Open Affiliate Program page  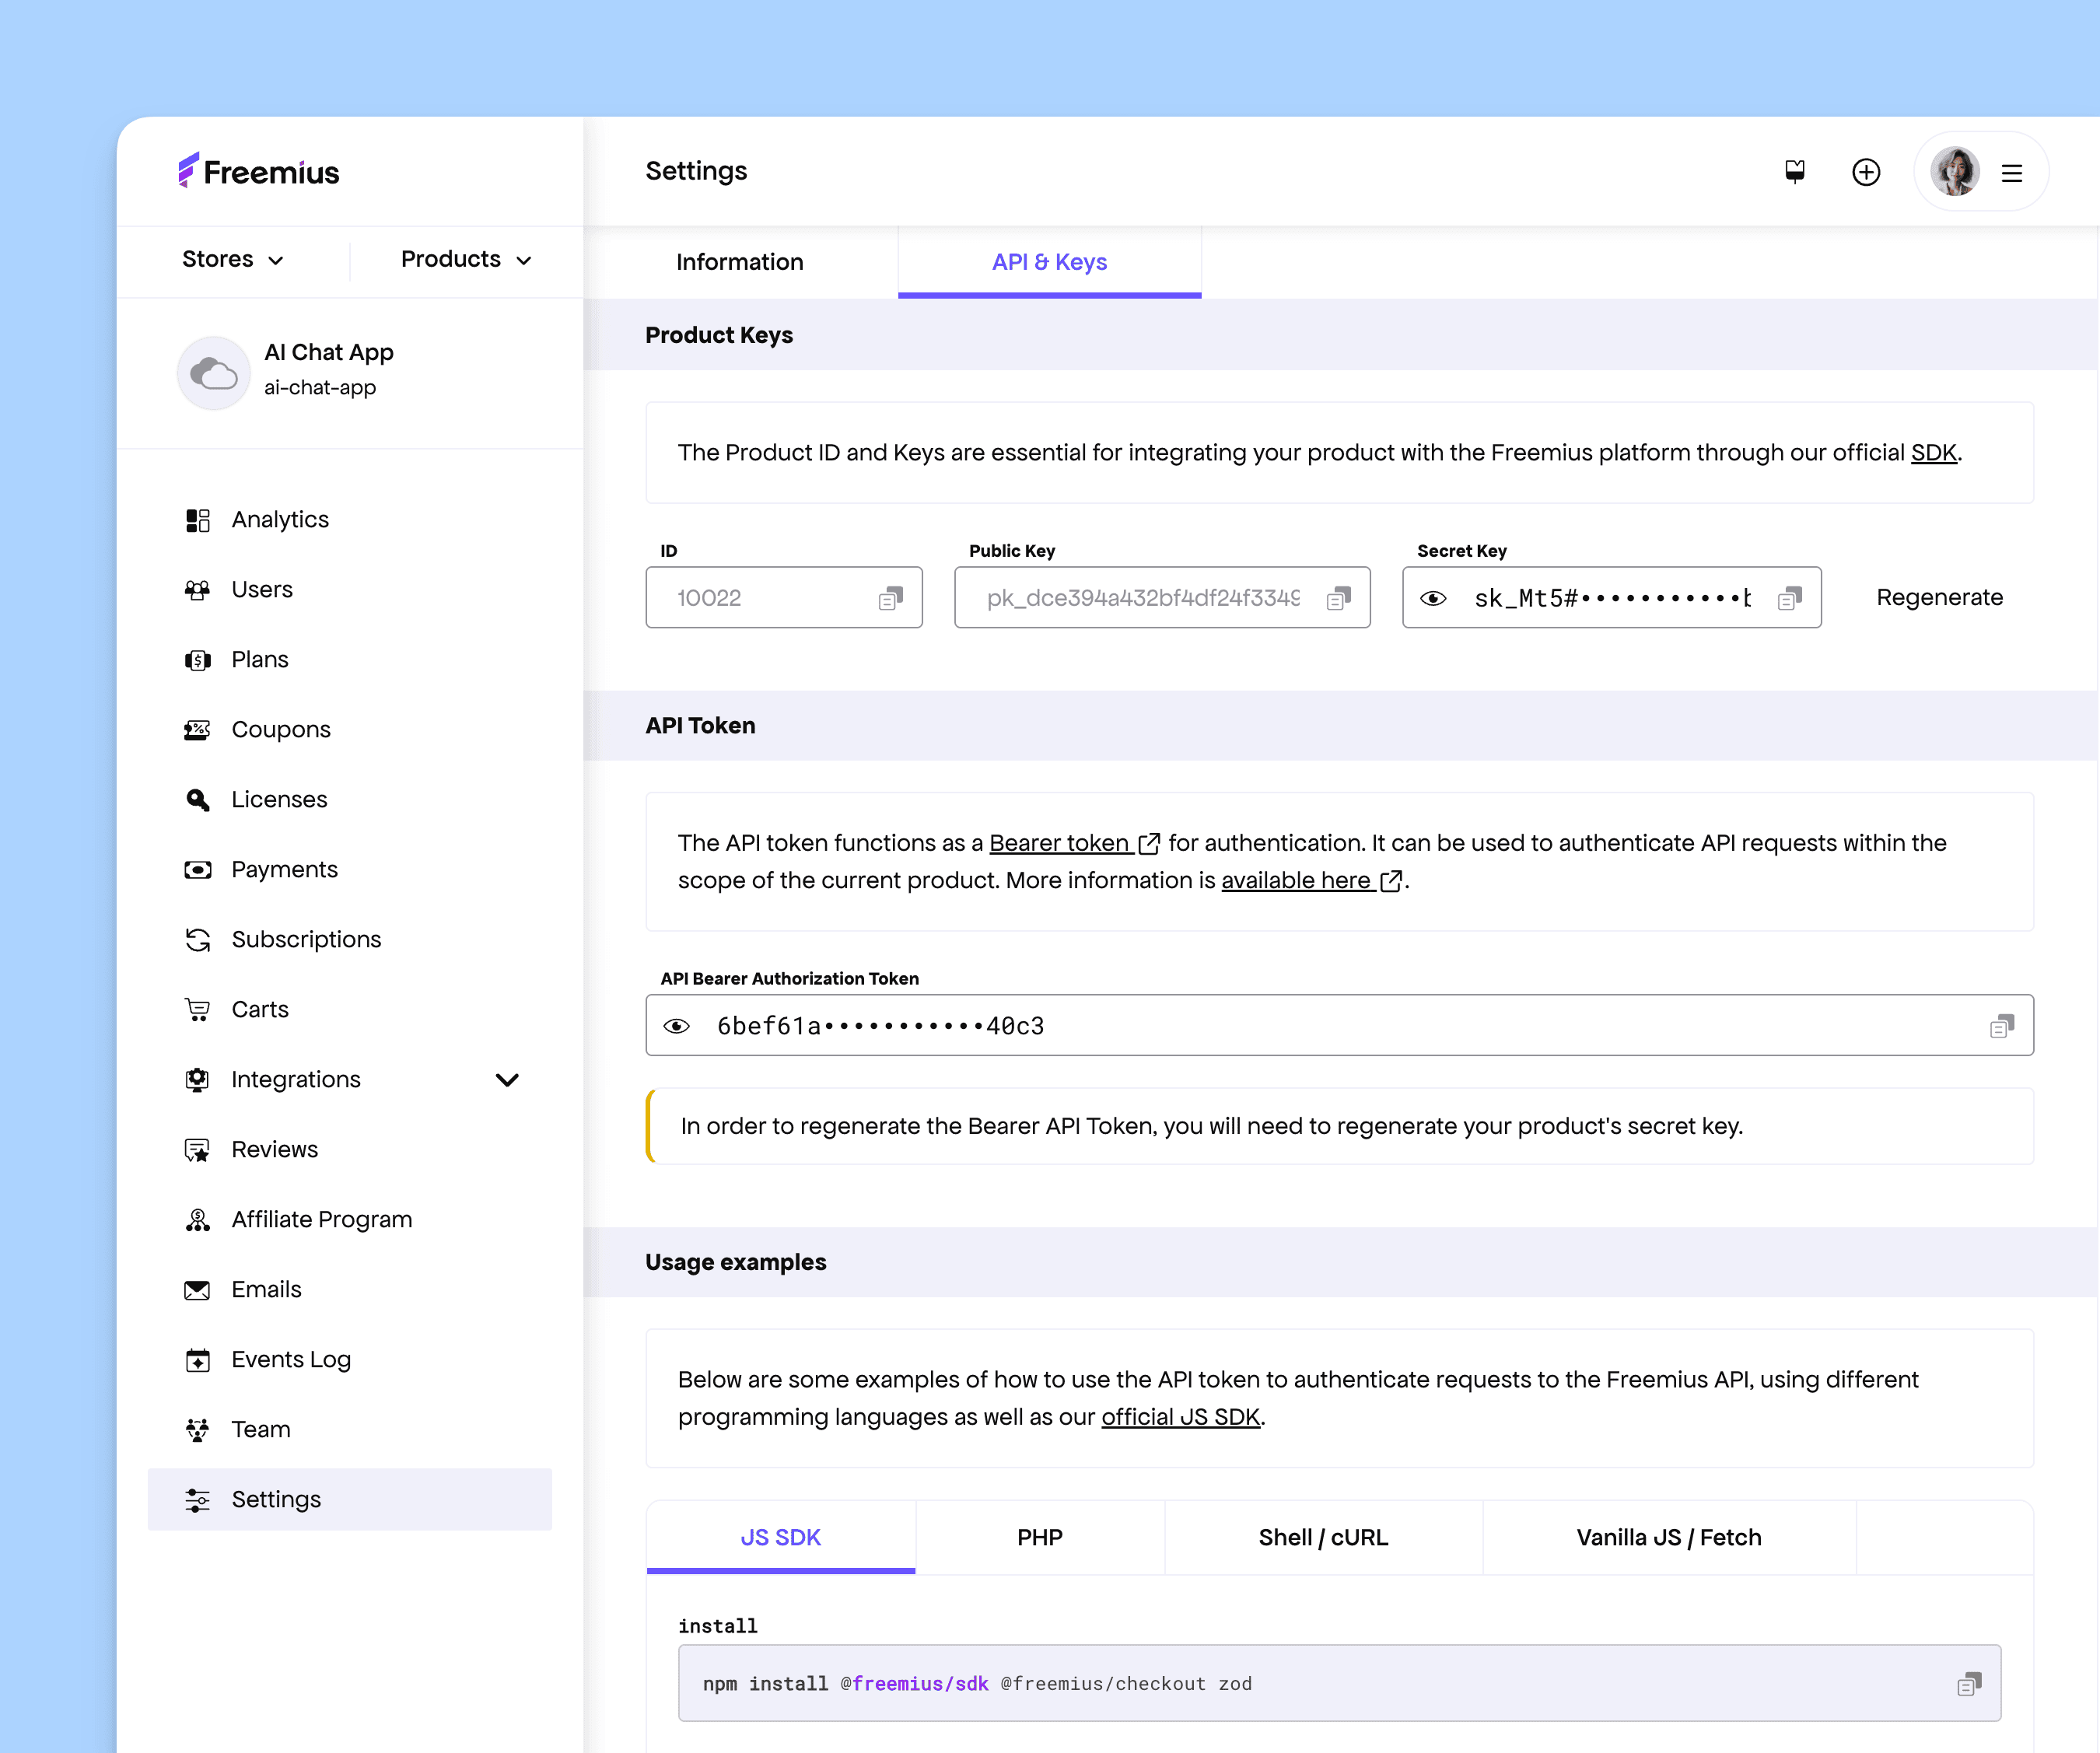350,1220
